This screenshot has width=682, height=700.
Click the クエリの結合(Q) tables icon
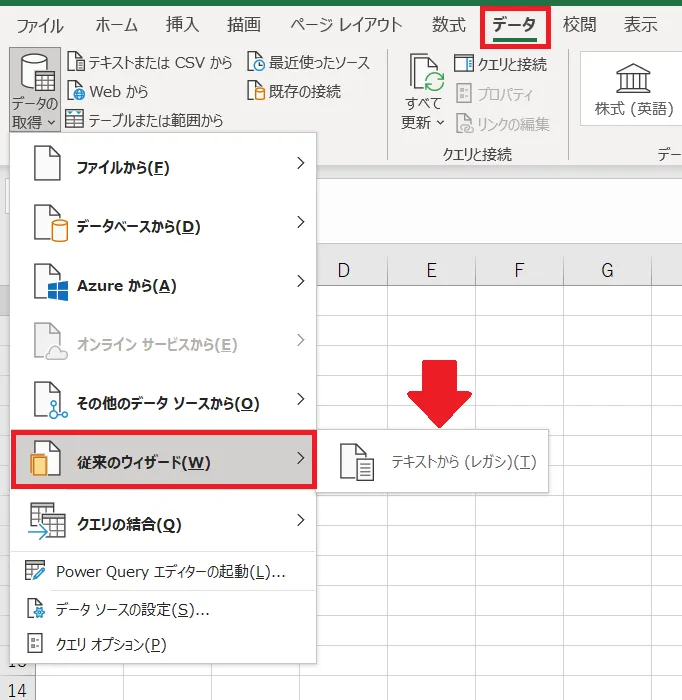(47, 521)
